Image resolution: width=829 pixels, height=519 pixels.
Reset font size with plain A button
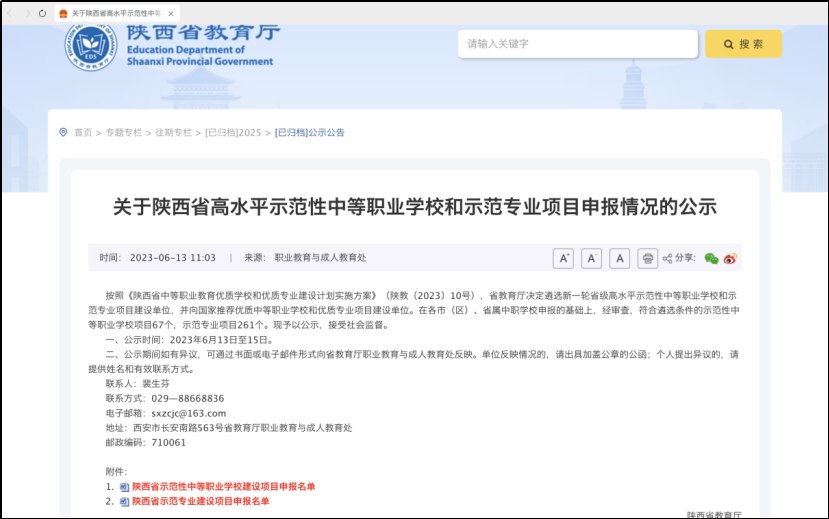[x=620, y=259]
